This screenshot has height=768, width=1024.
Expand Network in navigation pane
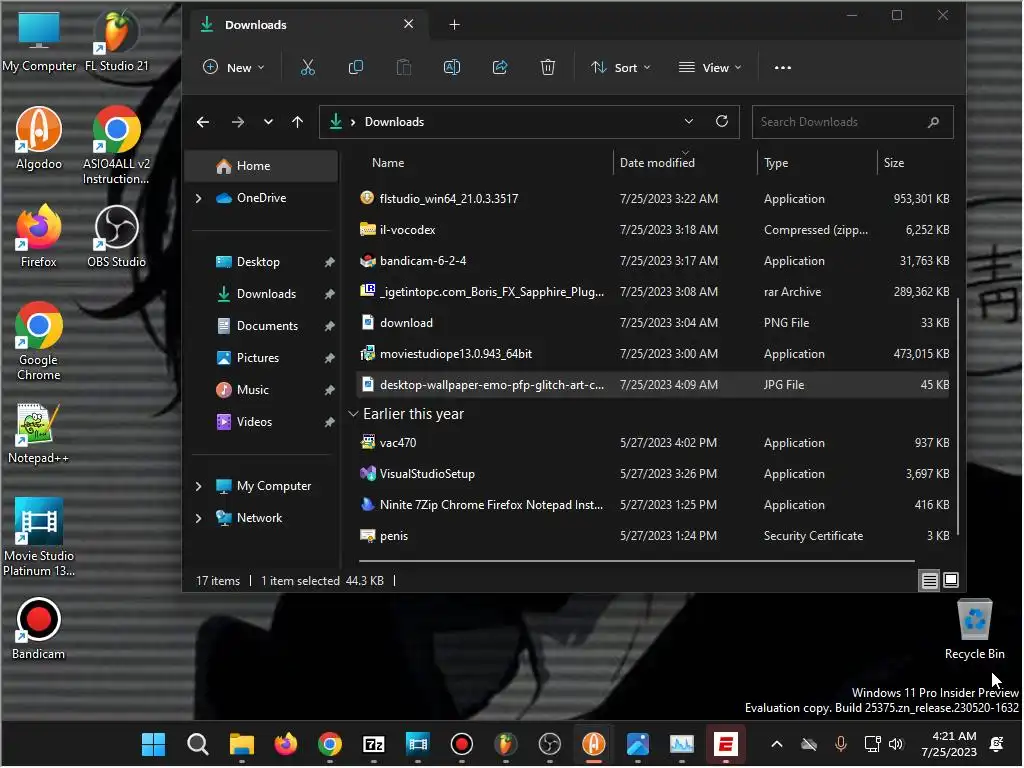[199, 518]
